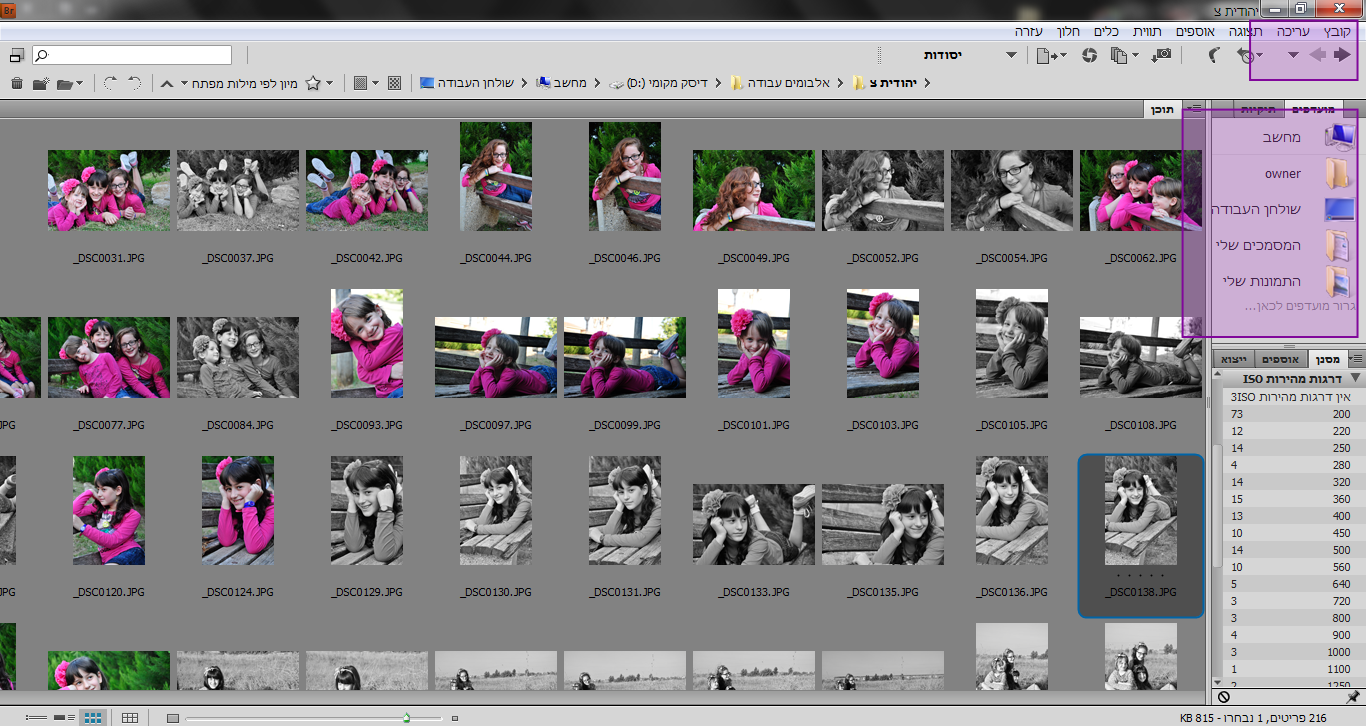Click the checkerboard Camera Raw preferences icon
1366x726 pixels.
pos(394,83)
